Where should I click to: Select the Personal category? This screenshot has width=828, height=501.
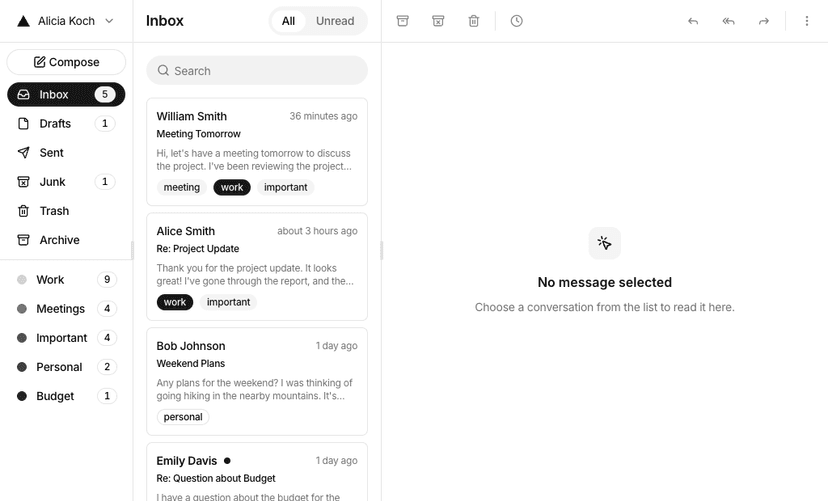(x=66, y=367)
